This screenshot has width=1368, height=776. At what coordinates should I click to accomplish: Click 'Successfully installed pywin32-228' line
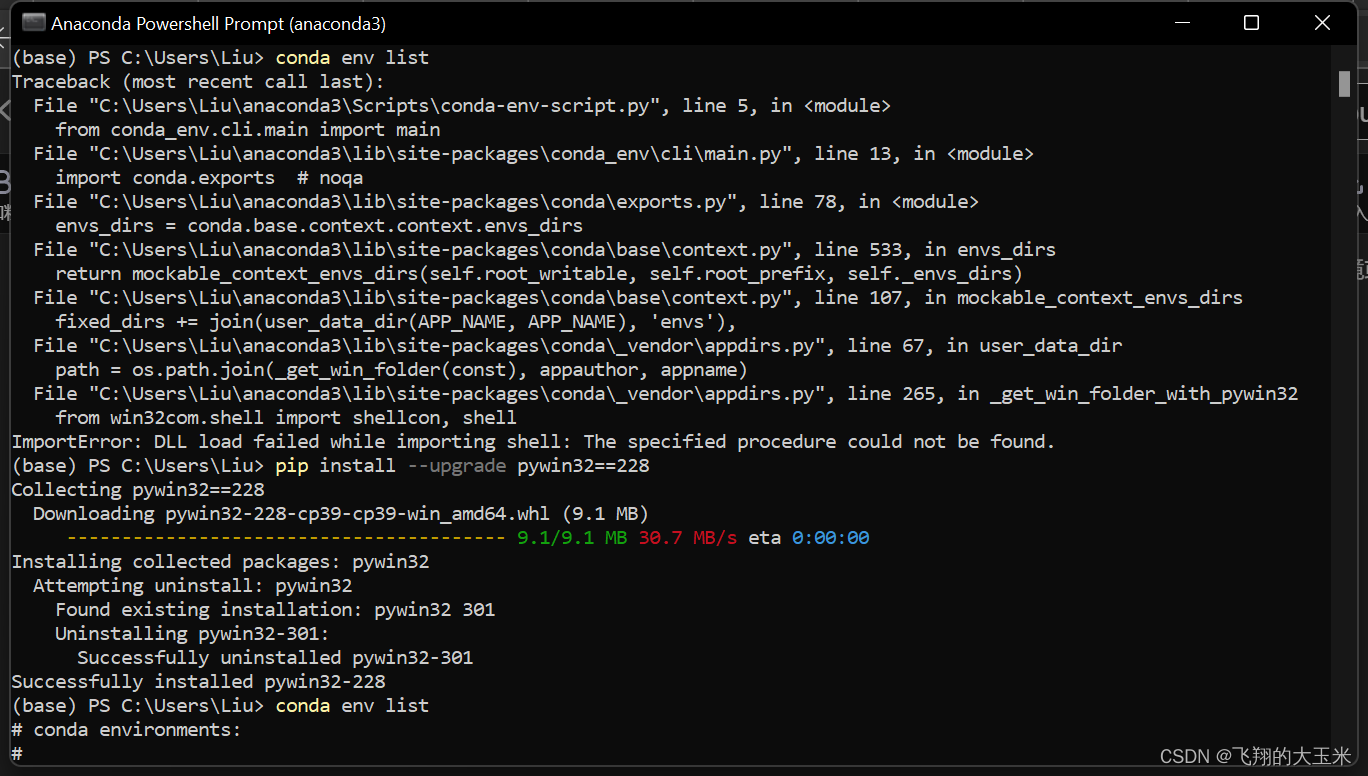click(x=198, y=681)
